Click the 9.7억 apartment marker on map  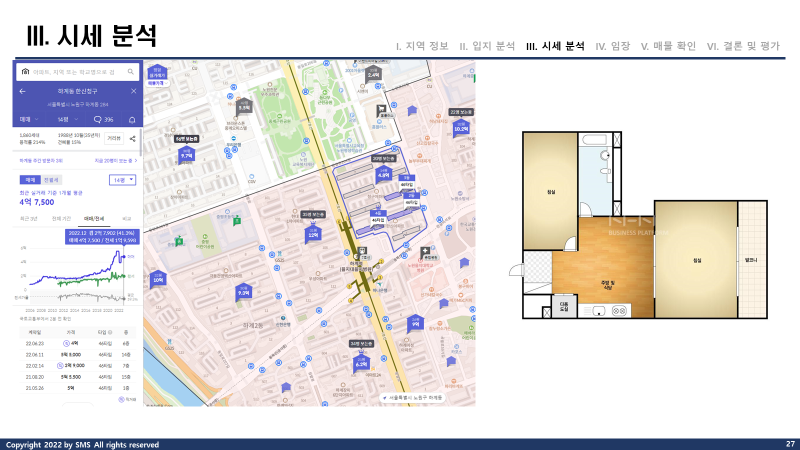tap(187, 155)
